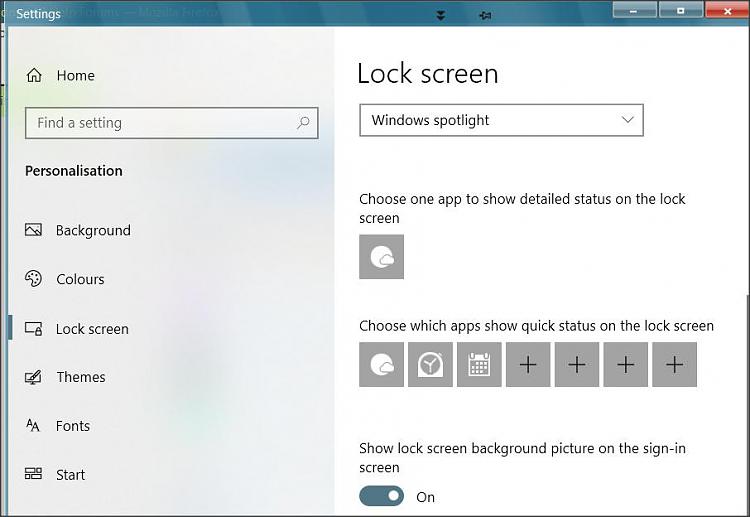The width and height of the screenshot is (750, 517).
Task: Click the quick status Alarms clock tile
Action: coord(430,364)
